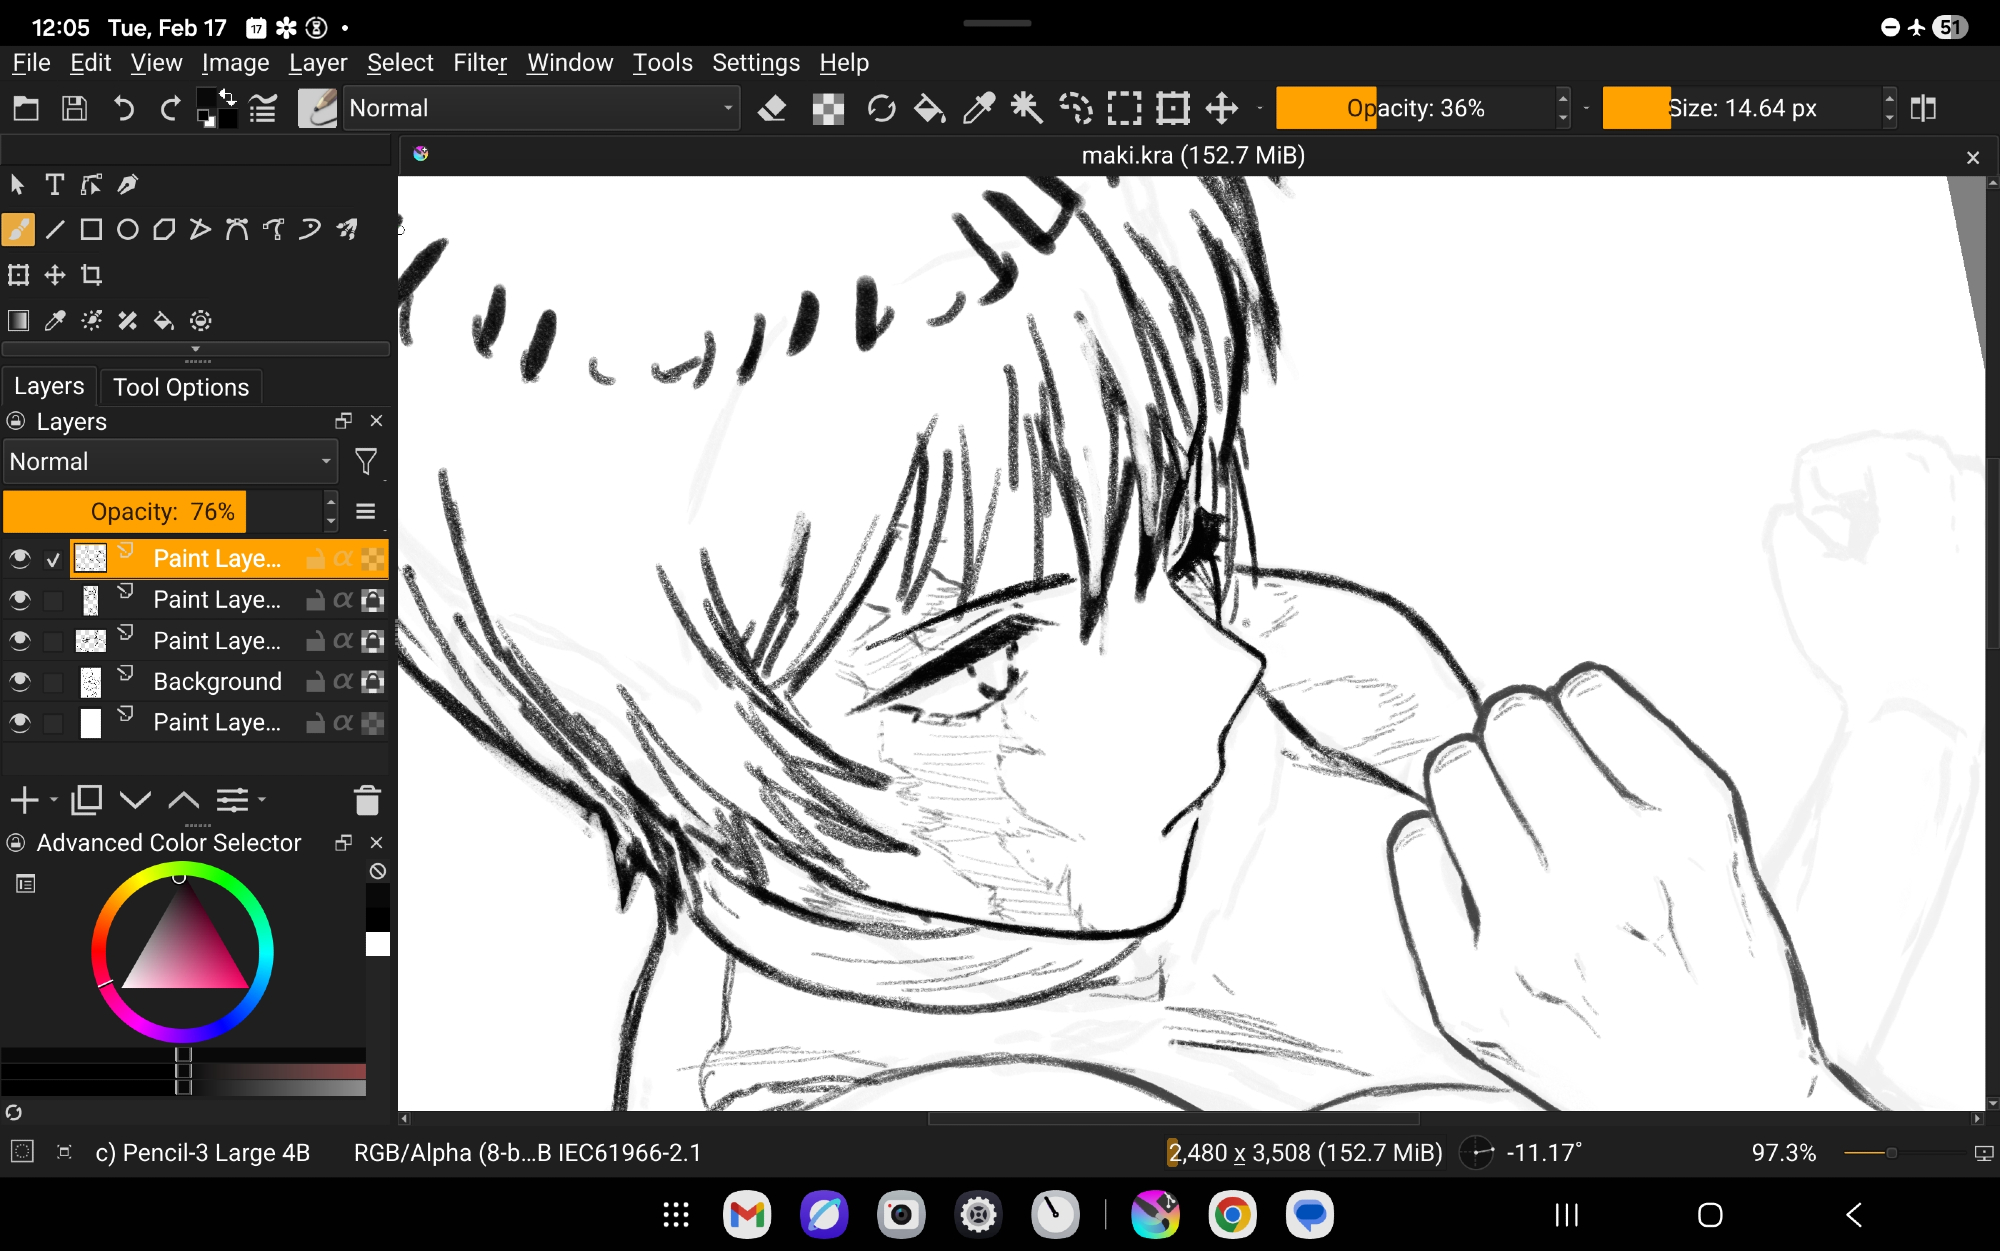This screenshot has width=2000, height=1251.
Task: Expand the layer blending mode combo box
Action: point(170,462)
